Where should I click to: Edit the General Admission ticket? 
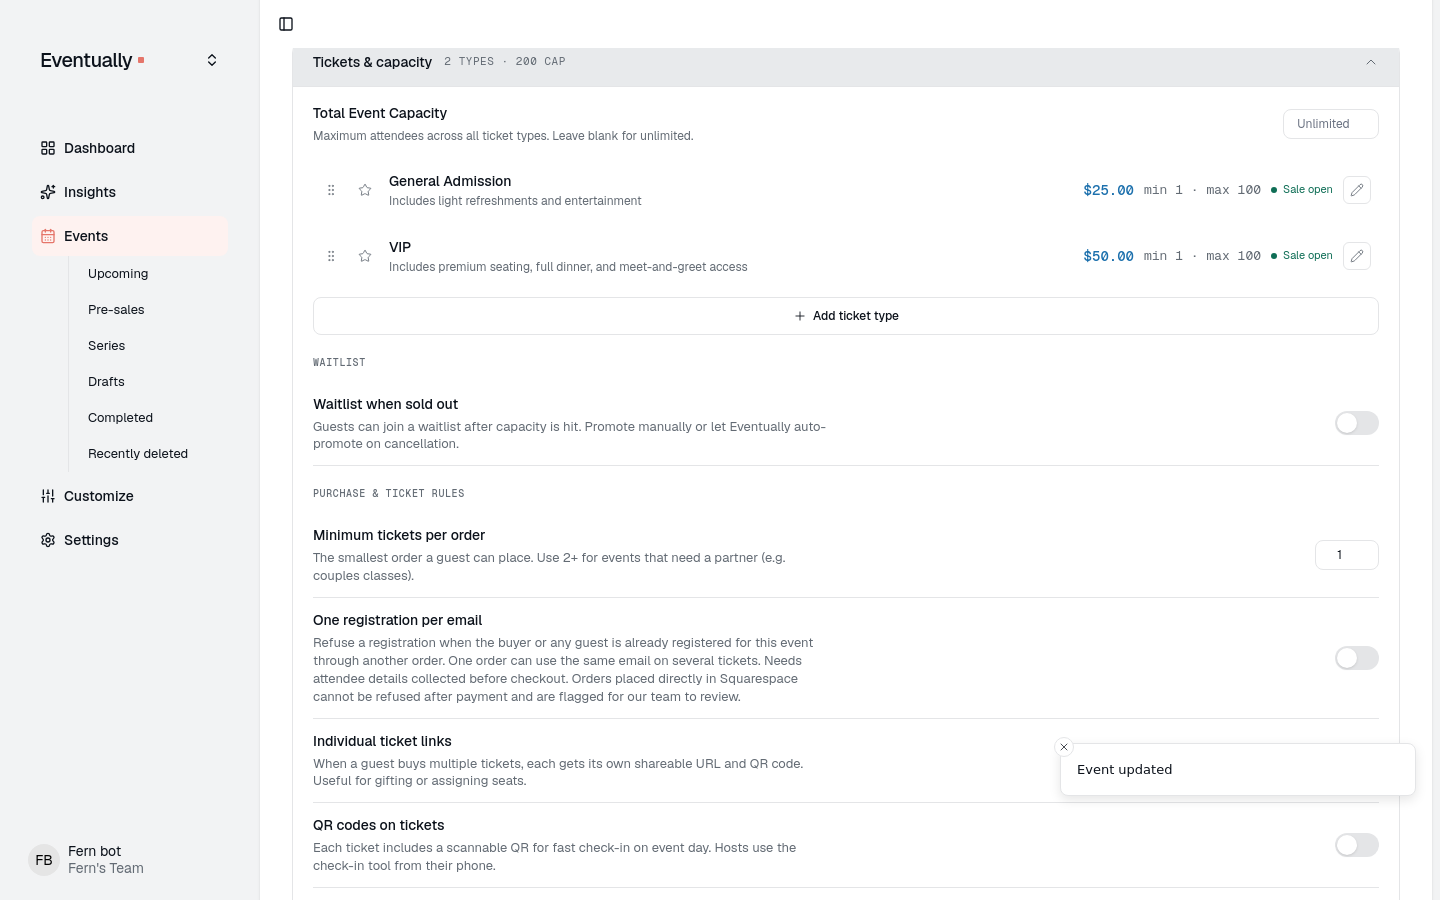(x=1357, y=190)
